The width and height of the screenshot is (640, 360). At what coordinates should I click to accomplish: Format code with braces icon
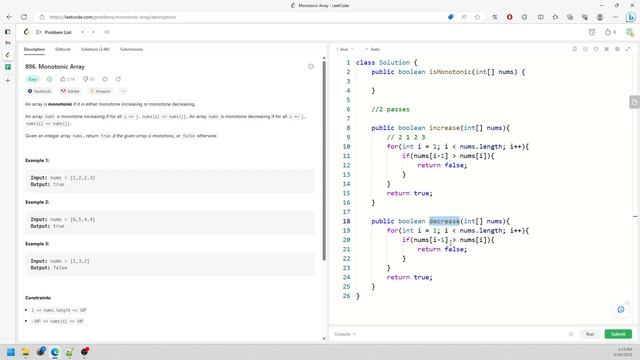(x=585, y=49)
